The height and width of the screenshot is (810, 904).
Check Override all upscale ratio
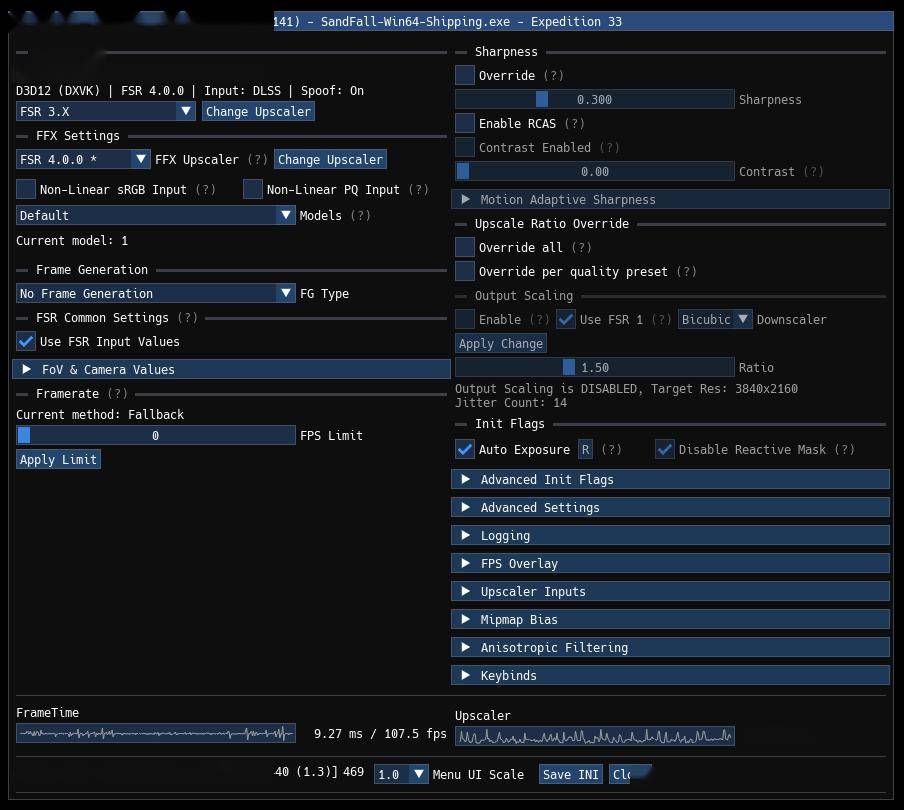click(x=465, y=247)
